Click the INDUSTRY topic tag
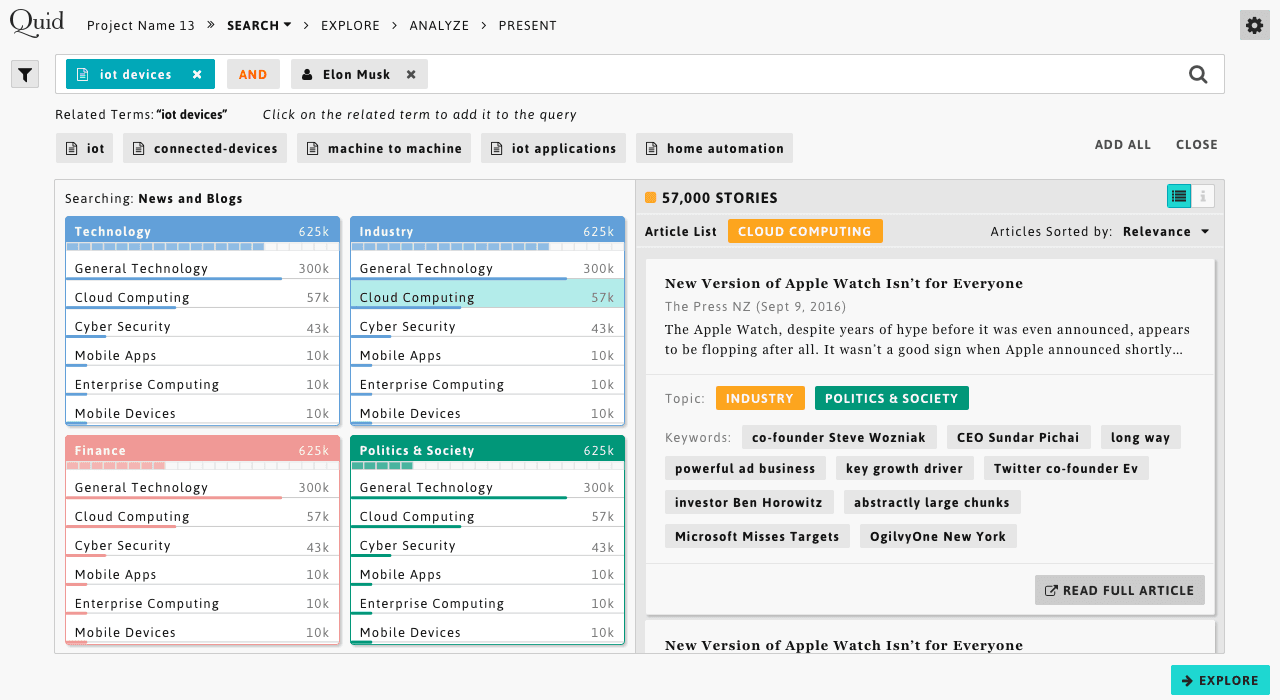The image size is (1280, 700). click(x=760, y=398)
